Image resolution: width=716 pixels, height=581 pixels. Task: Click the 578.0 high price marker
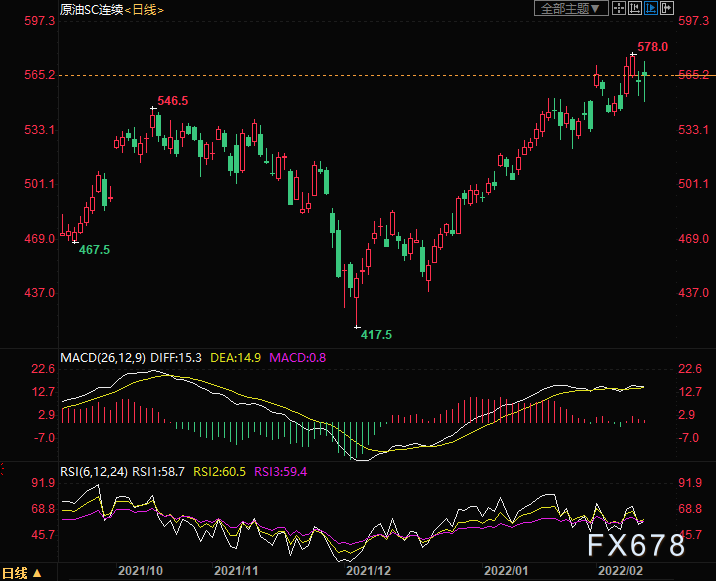coord(653,47)
